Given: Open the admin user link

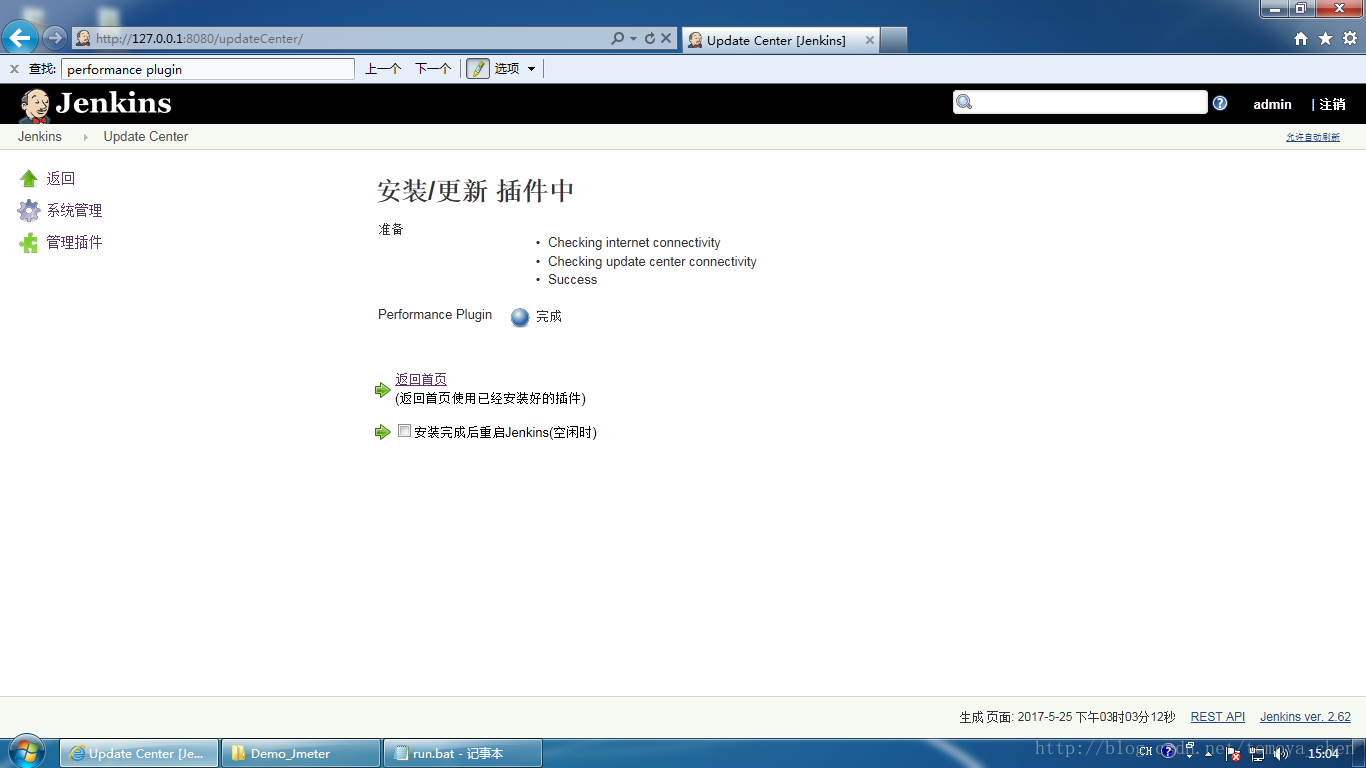Looking at the screenshot, I should 1272,104.
